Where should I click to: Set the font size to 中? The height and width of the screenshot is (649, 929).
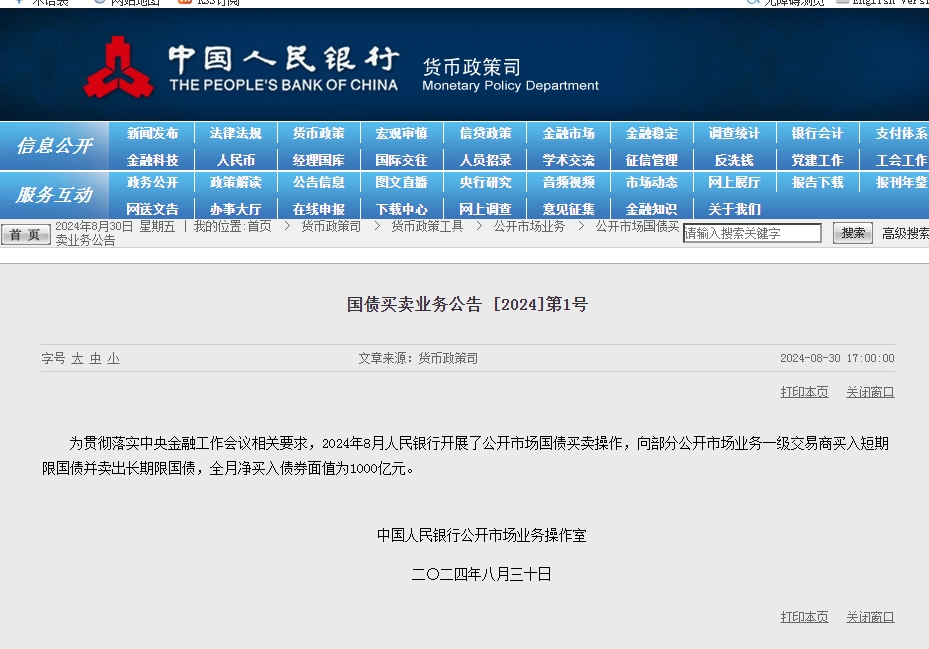(95, 358)
